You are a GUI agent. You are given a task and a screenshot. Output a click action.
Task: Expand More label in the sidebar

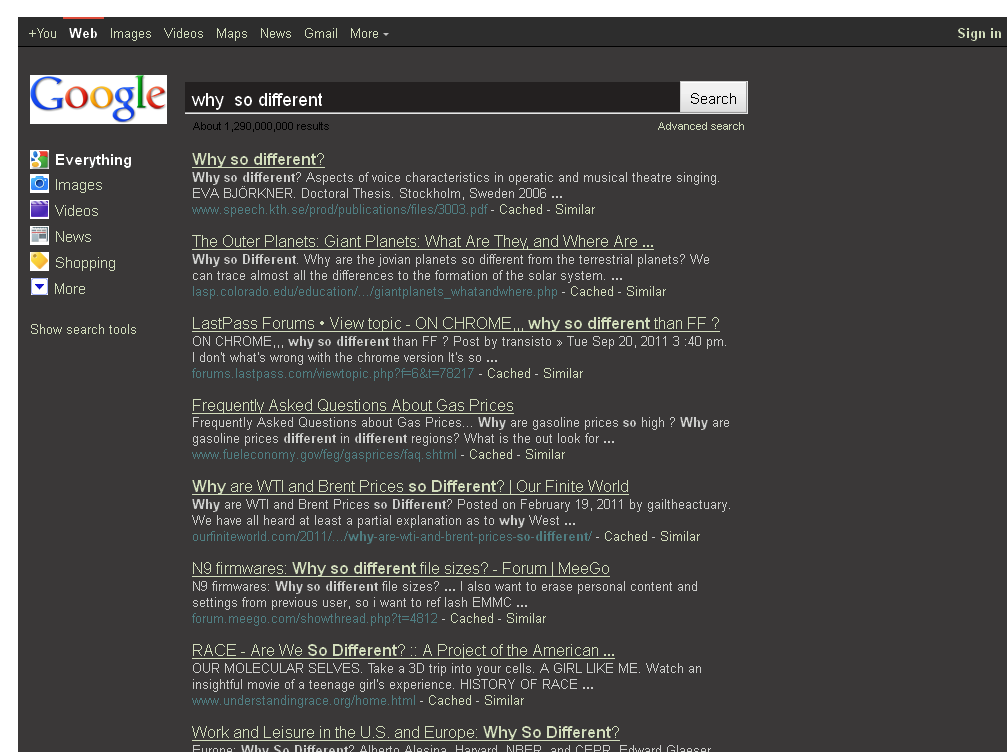70,289
